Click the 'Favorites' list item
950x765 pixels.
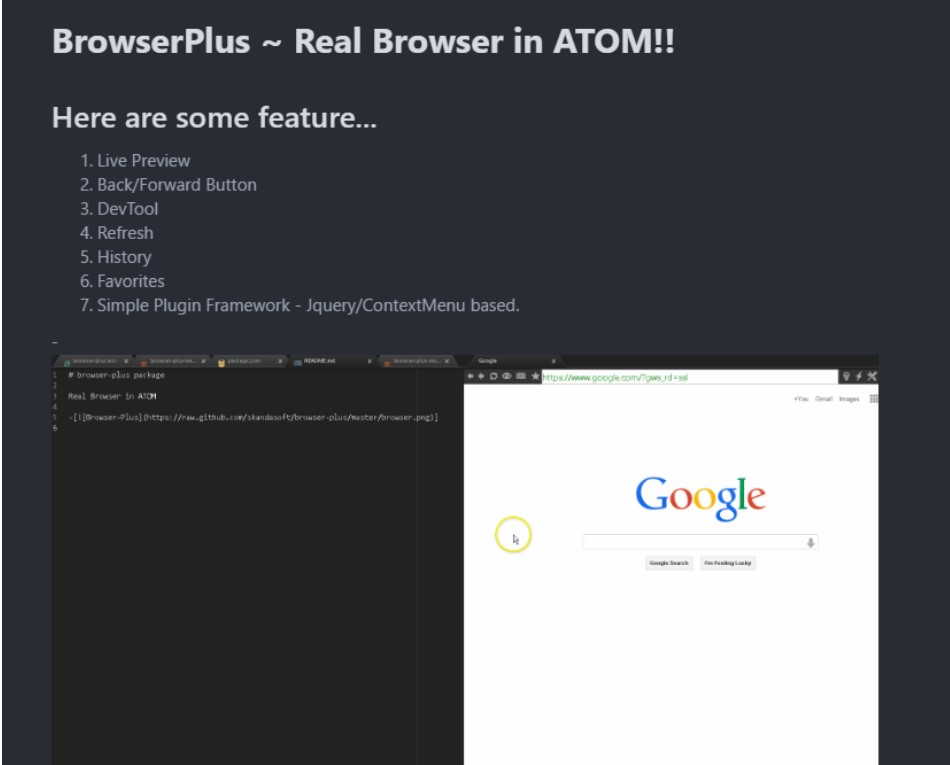click(x=131, y=282)
